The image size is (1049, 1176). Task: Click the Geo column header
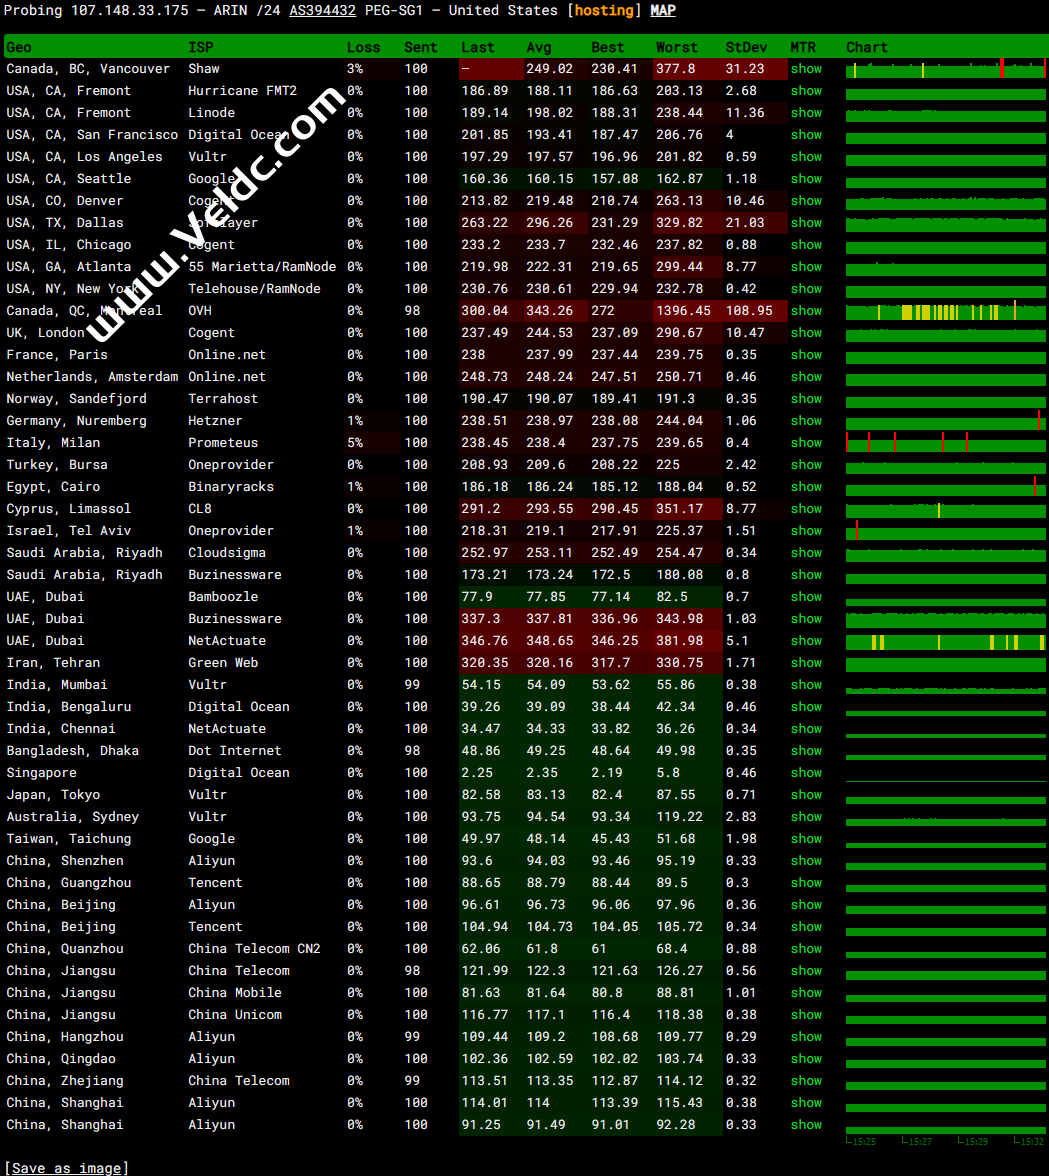click(19, 47)
